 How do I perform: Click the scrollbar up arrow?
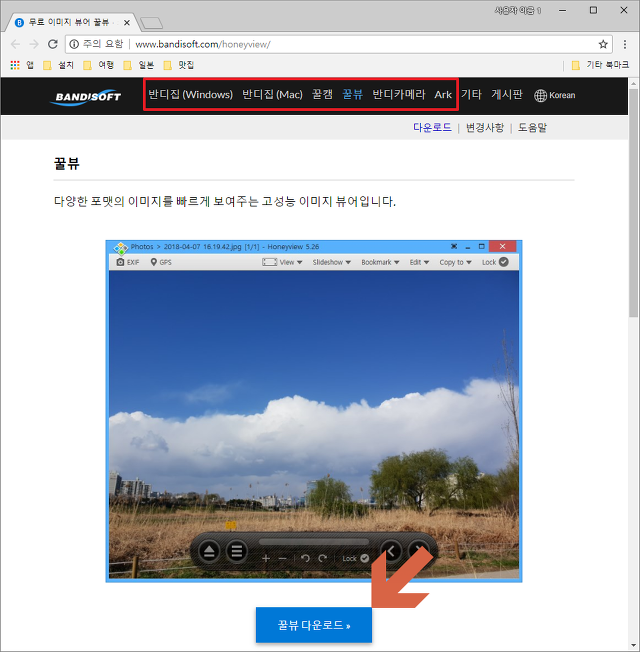pyautogui.click(x=633, y=84)
